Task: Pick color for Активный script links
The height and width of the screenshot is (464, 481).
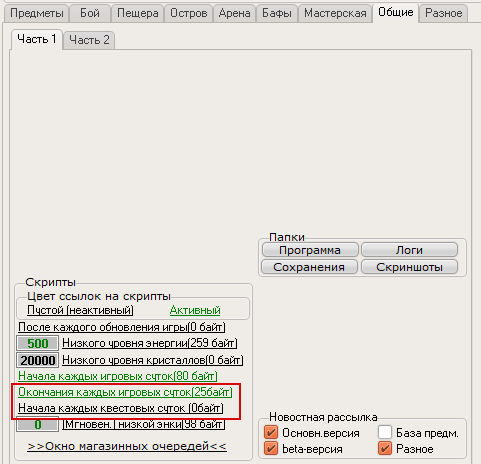Action: pos(195,310)
